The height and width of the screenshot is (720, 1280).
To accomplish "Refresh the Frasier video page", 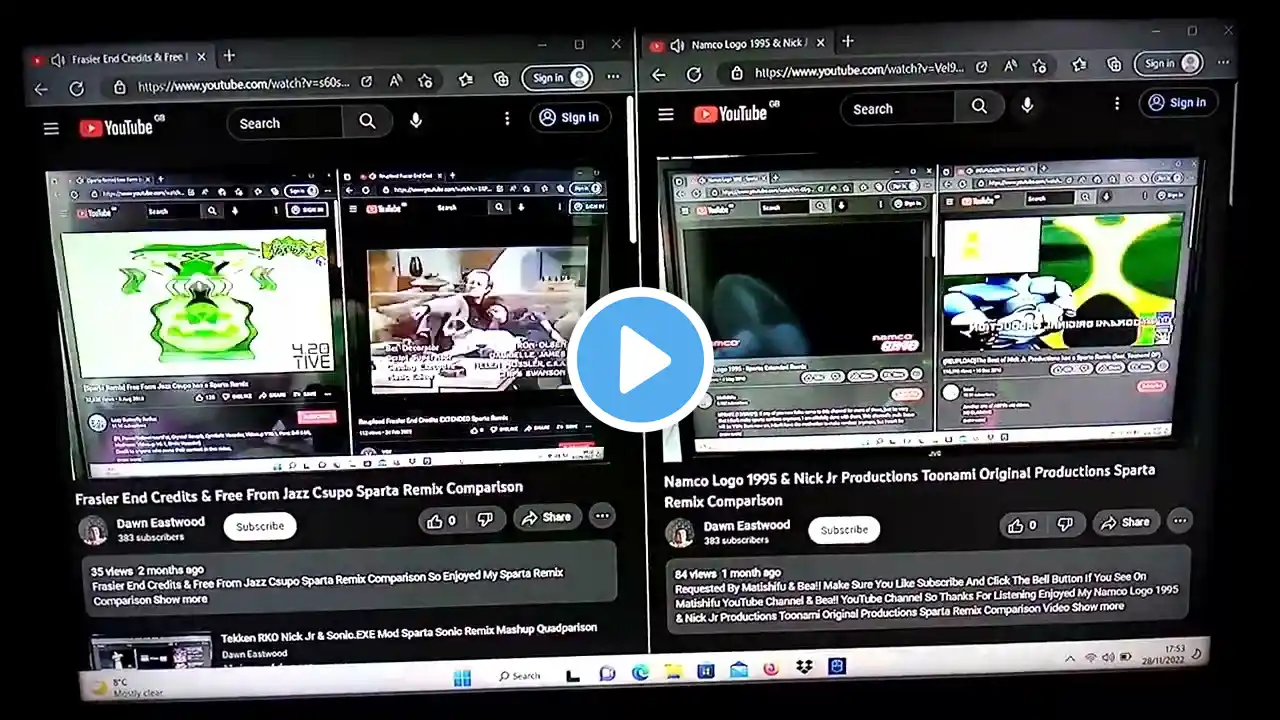I will 76,88.
